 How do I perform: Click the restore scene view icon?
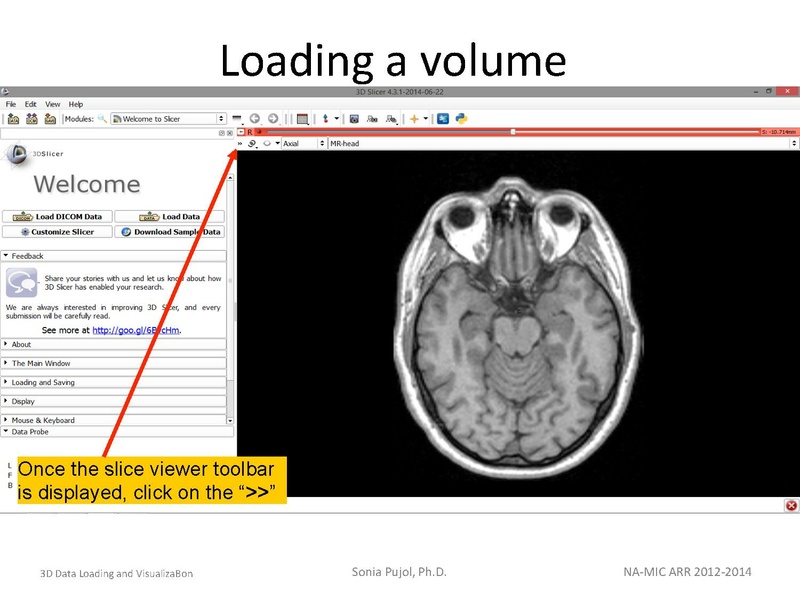(391, 119)
